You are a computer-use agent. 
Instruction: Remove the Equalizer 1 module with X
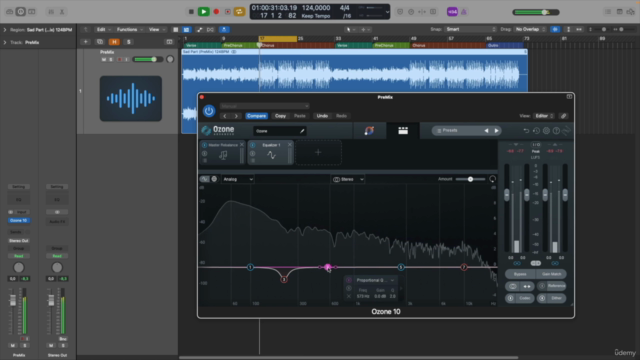pos(290,145)
